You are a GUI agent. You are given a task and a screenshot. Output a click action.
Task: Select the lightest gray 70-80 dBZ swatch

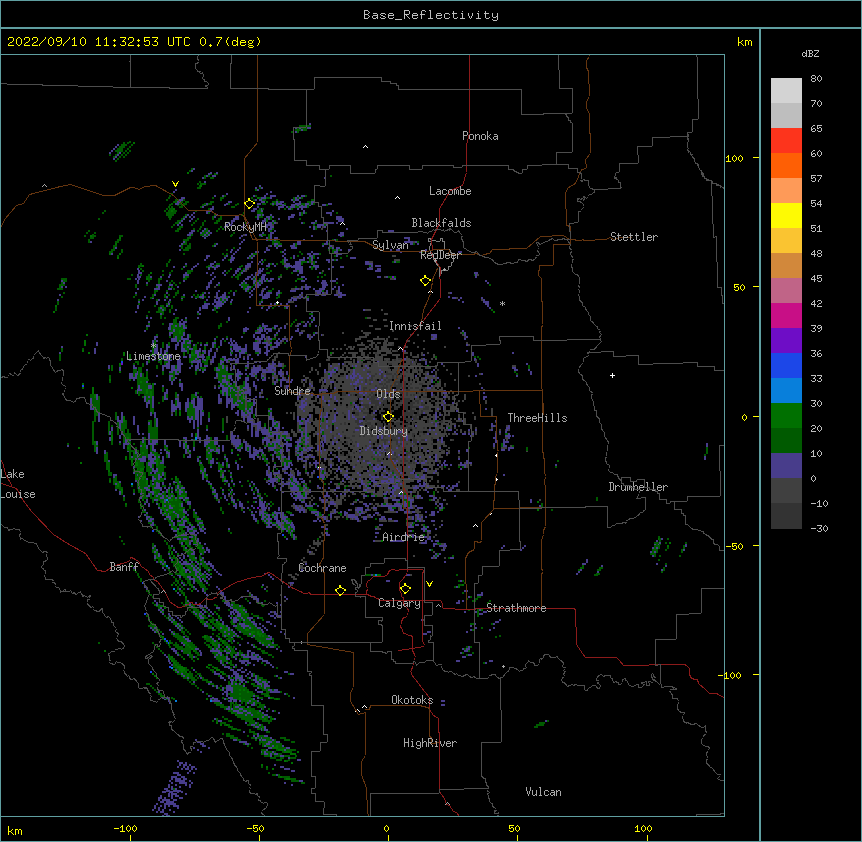[786, 91]
